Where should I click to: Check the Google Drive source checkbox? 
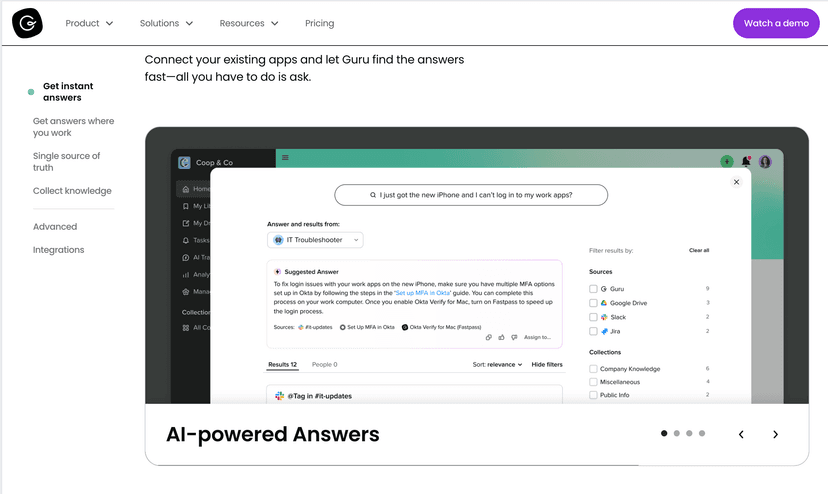point(593,303)
